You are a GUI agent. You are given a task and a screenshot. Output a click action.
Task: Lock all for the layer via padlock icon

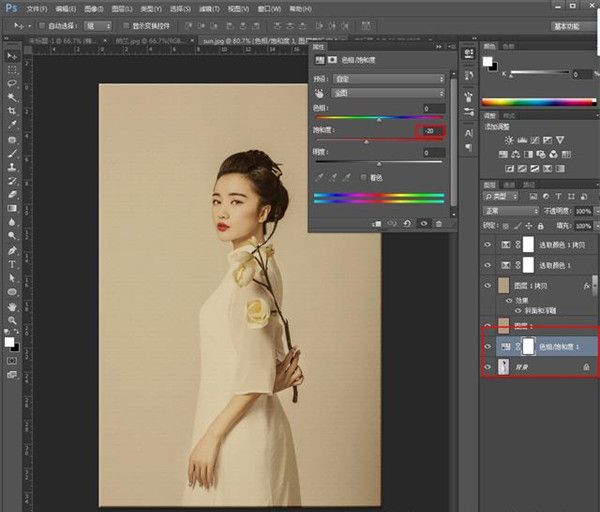click(540, 226)
